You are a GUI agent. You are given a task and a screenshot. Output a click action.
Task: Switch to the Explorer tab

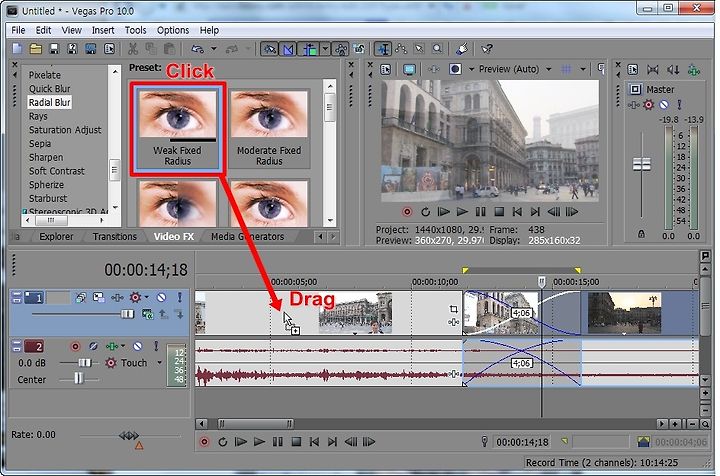pyautogui.click(x=56, y=237)
